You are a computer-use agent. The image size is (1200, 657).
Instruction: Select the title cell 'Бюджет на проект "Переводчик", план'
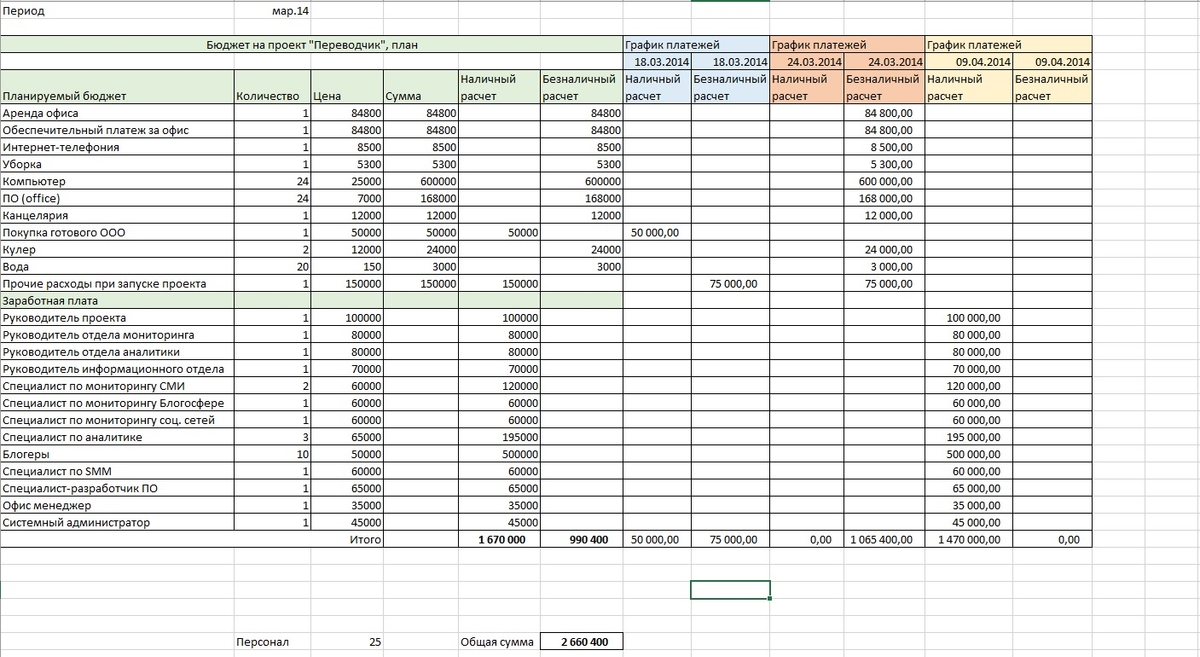(x=311, y=45)
